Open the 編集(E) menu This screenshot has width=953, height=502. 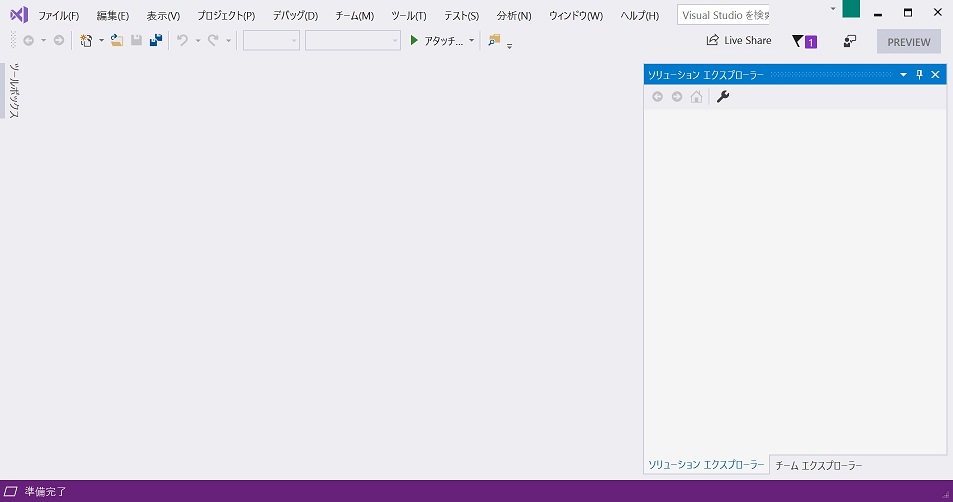pos(112,16)
